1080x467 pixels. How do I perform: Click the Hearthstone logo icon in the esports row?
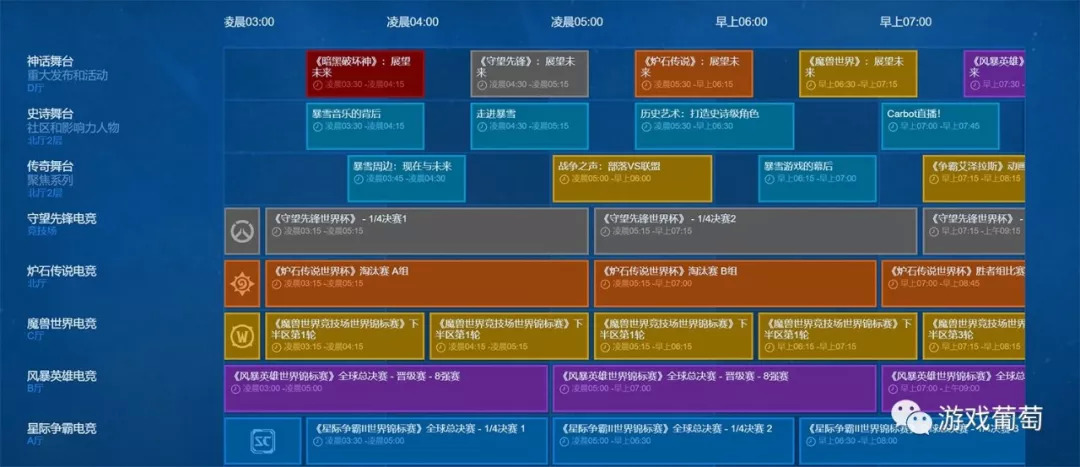(242, 284)
